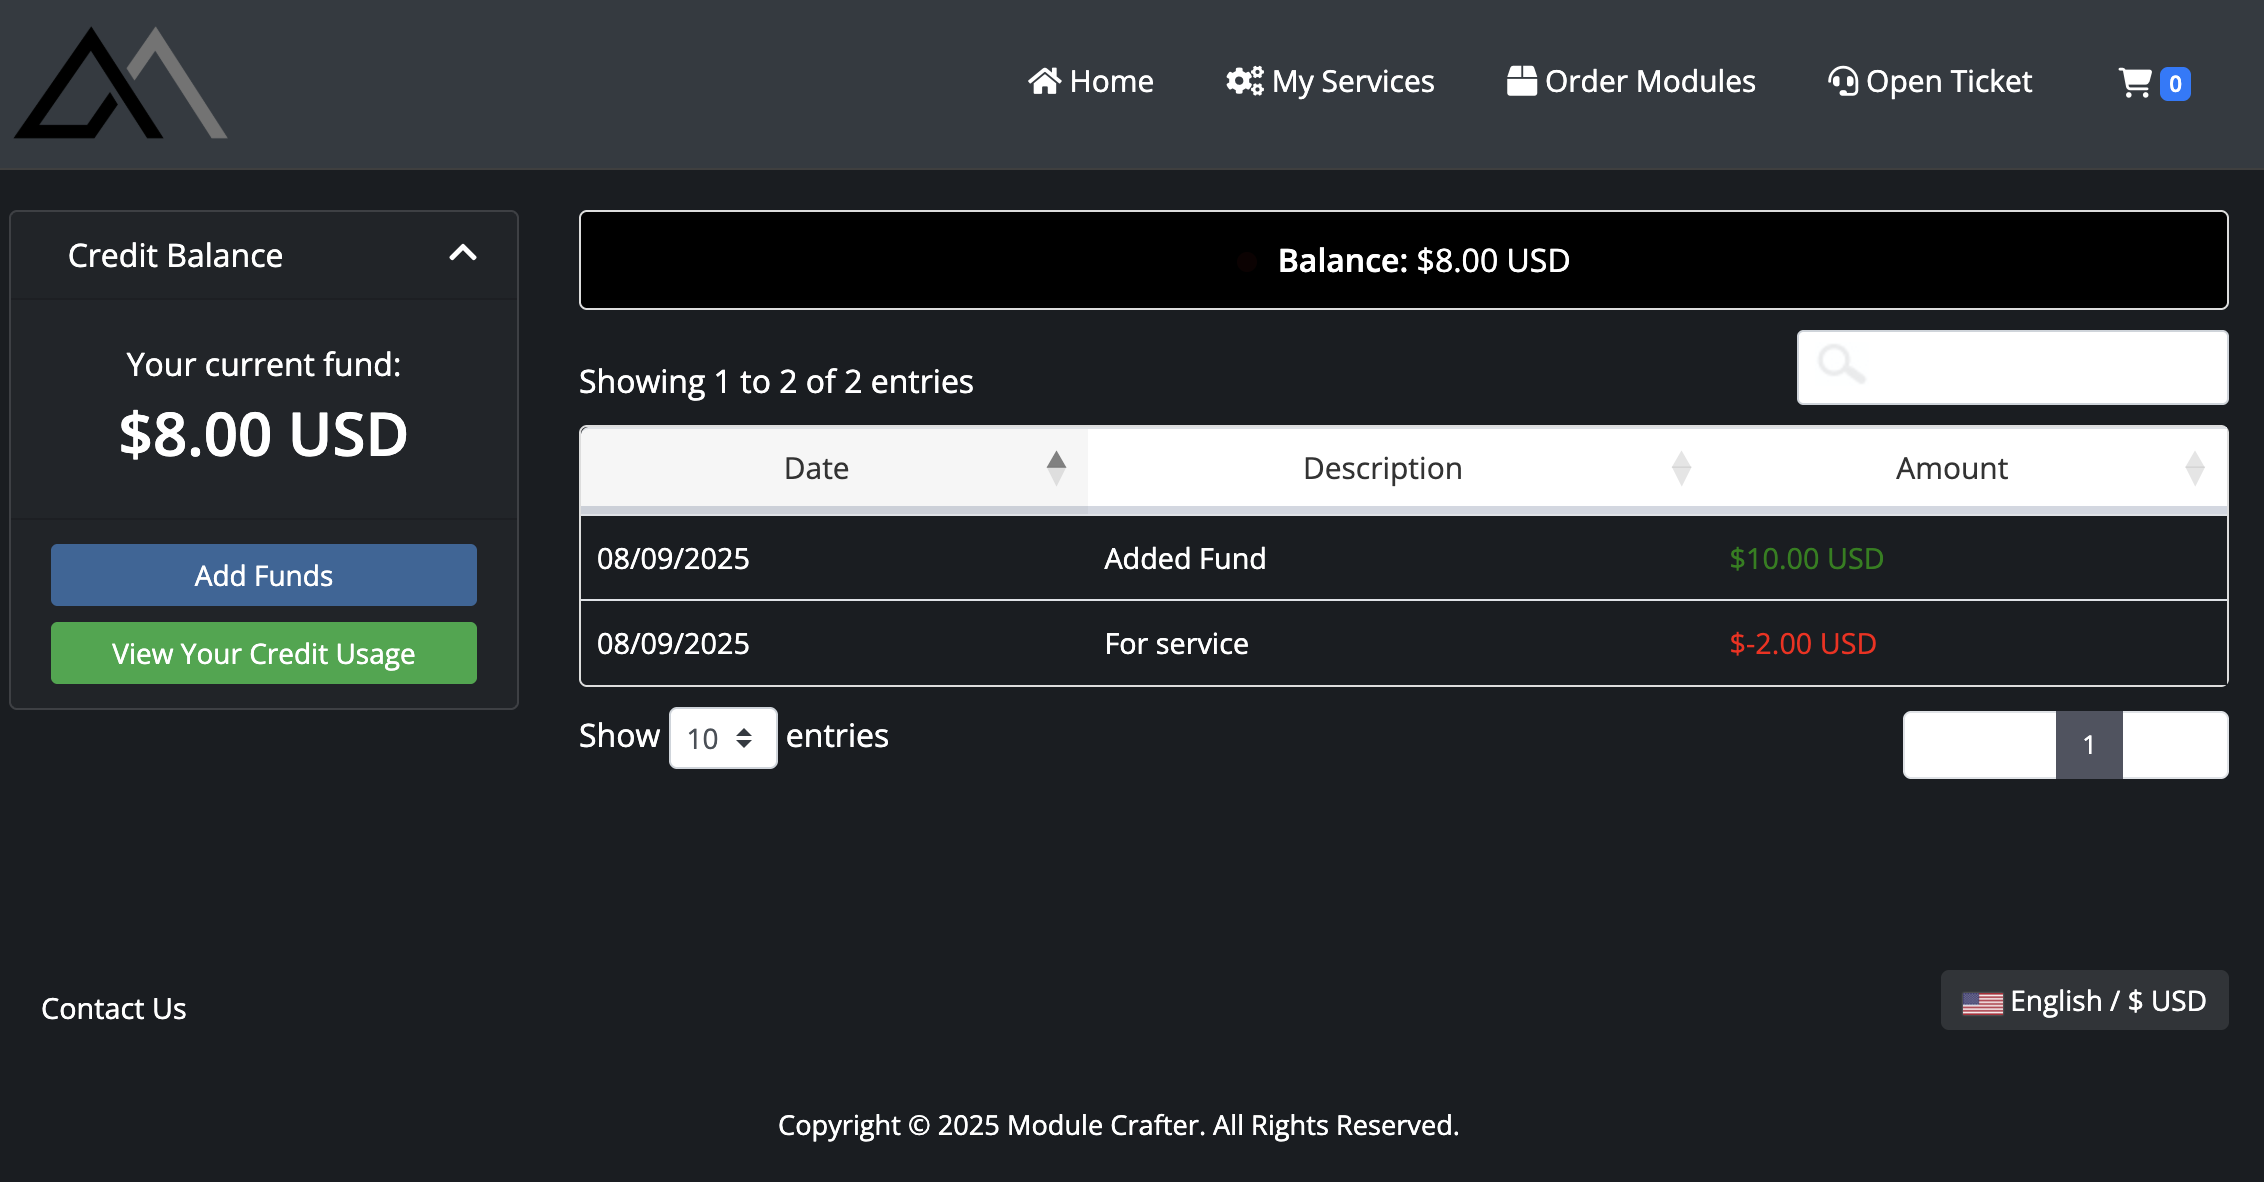The width and height of the screenshot is (2264, 1182).
Task: Click View Your Credit Usage button
Action: [264, 653]
